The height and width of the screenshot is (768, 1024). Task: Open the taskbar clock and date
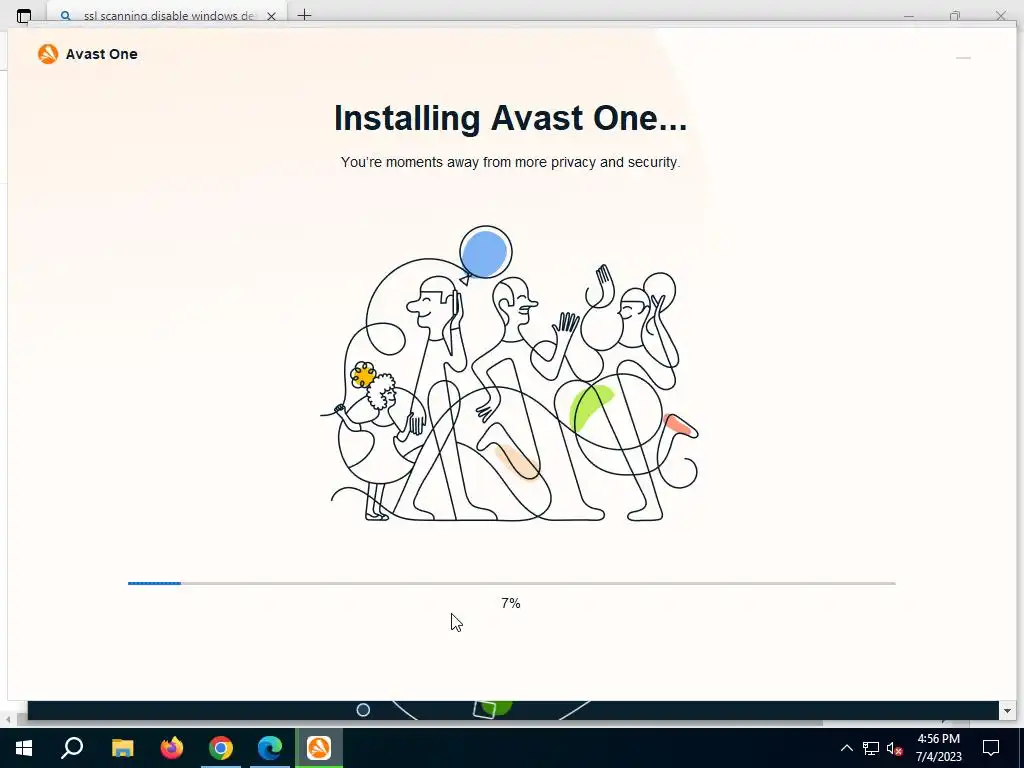coord(938,748)
